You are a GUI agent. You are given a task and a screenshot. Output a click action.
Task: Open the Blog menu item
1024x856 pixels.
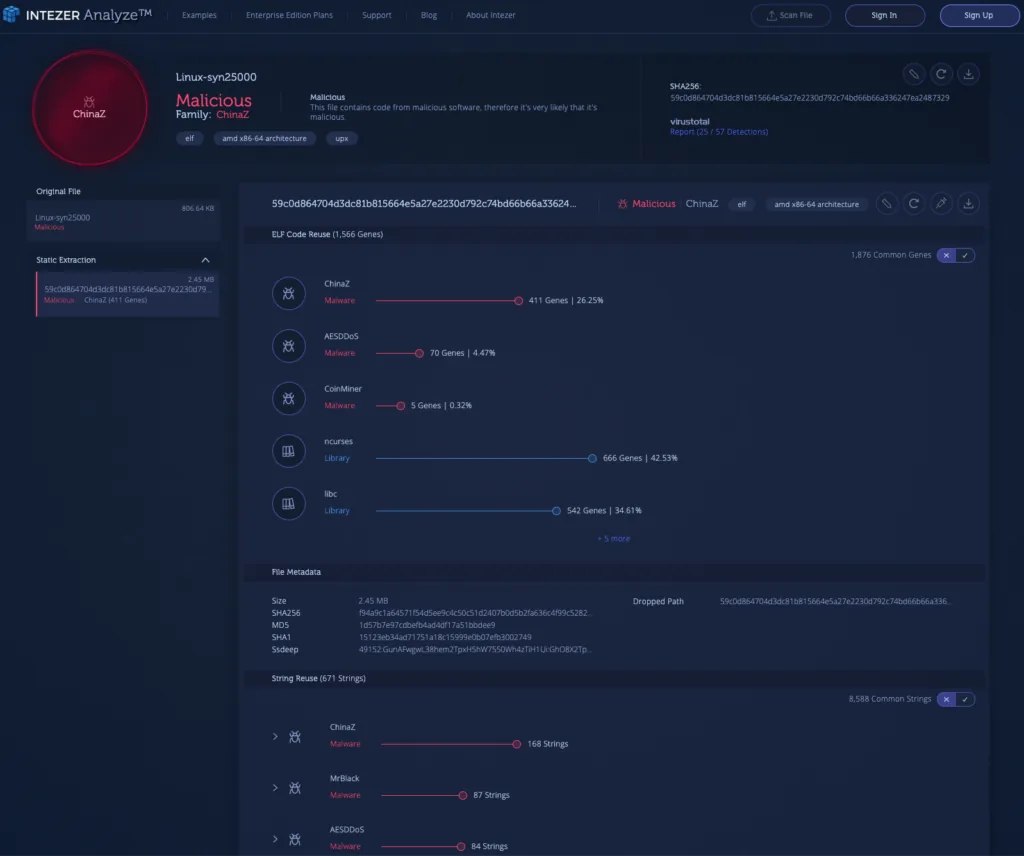(x=429, y=15)
